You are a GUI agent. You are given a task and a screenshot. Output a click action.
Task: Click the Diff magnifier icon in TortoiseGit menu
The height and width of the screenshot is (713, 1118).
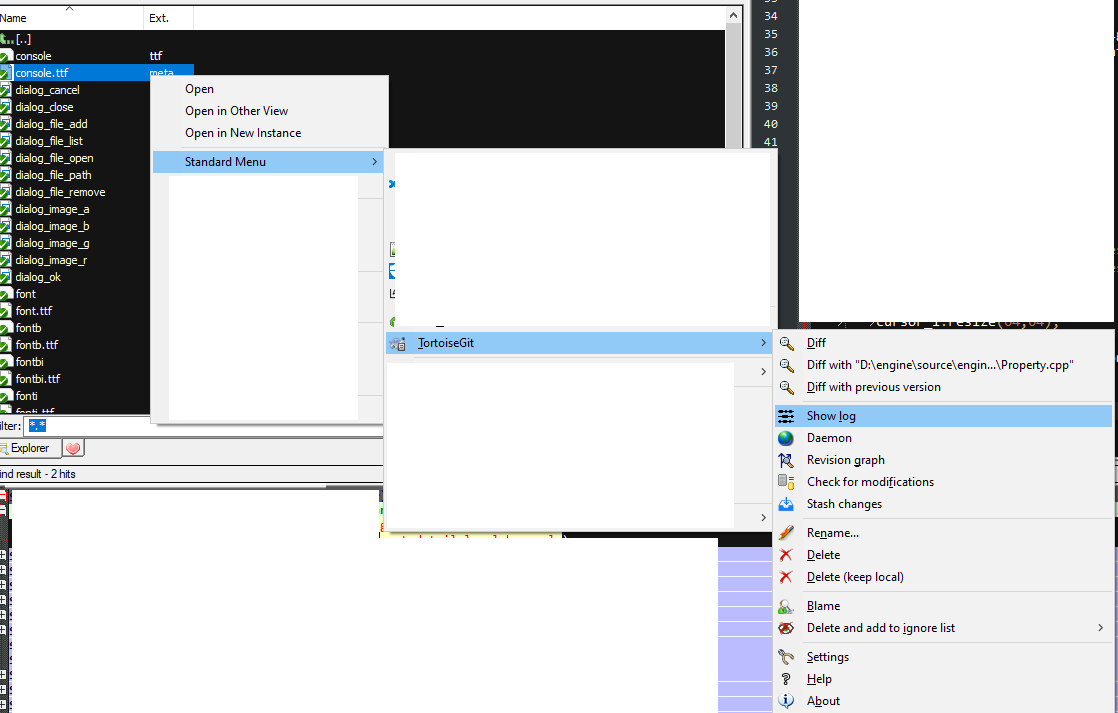789,343
